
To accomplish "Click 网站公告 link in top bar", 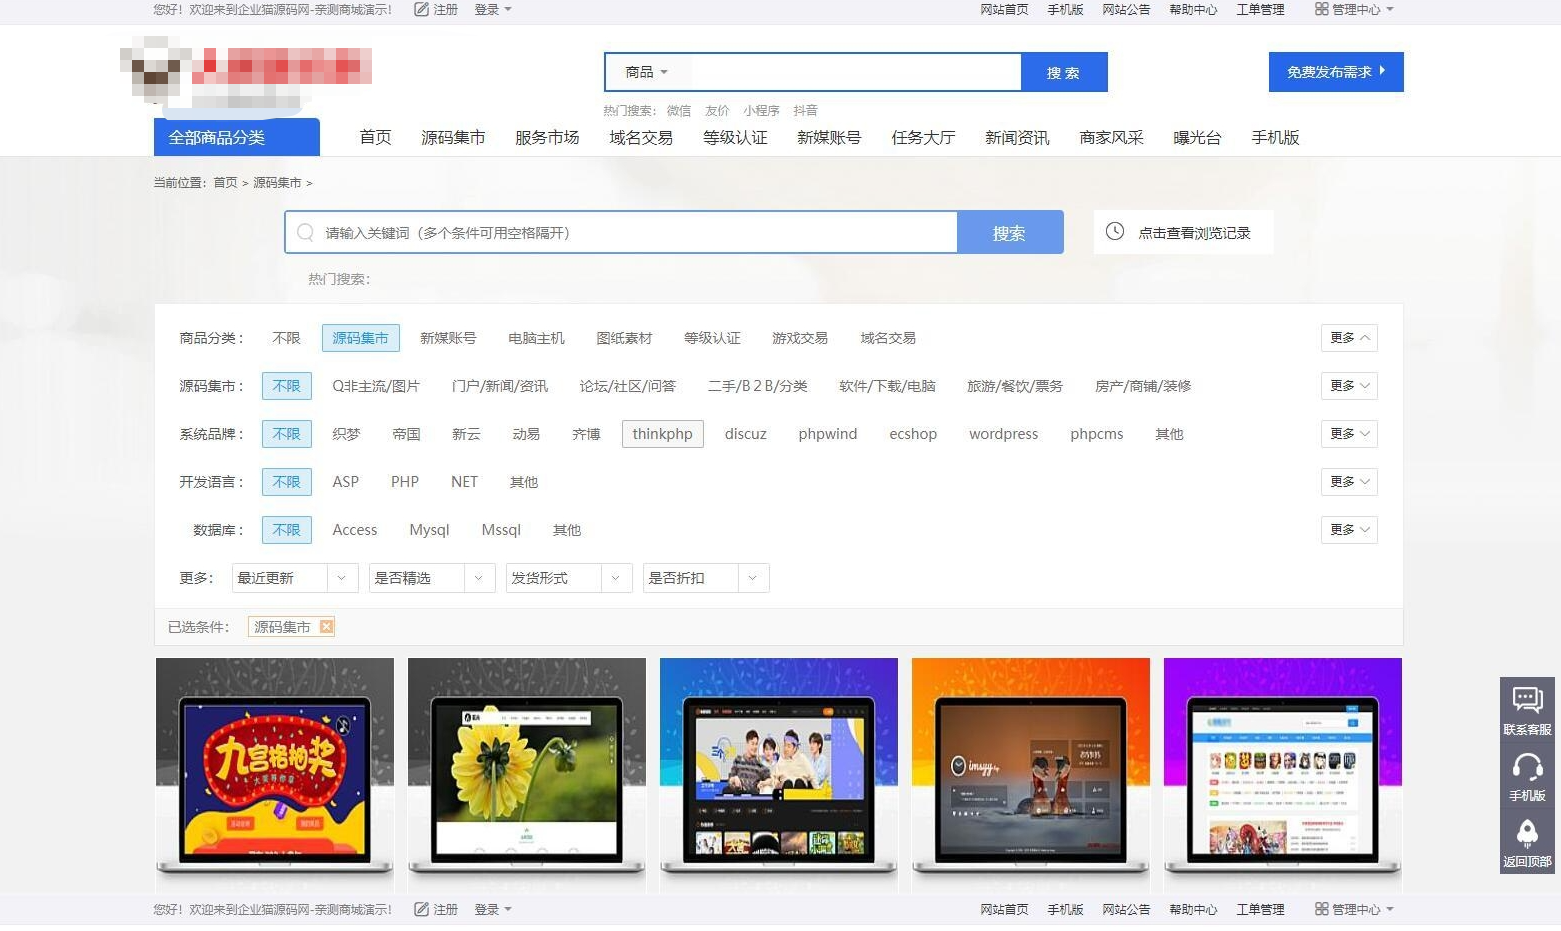I will tap(1126, 9).
